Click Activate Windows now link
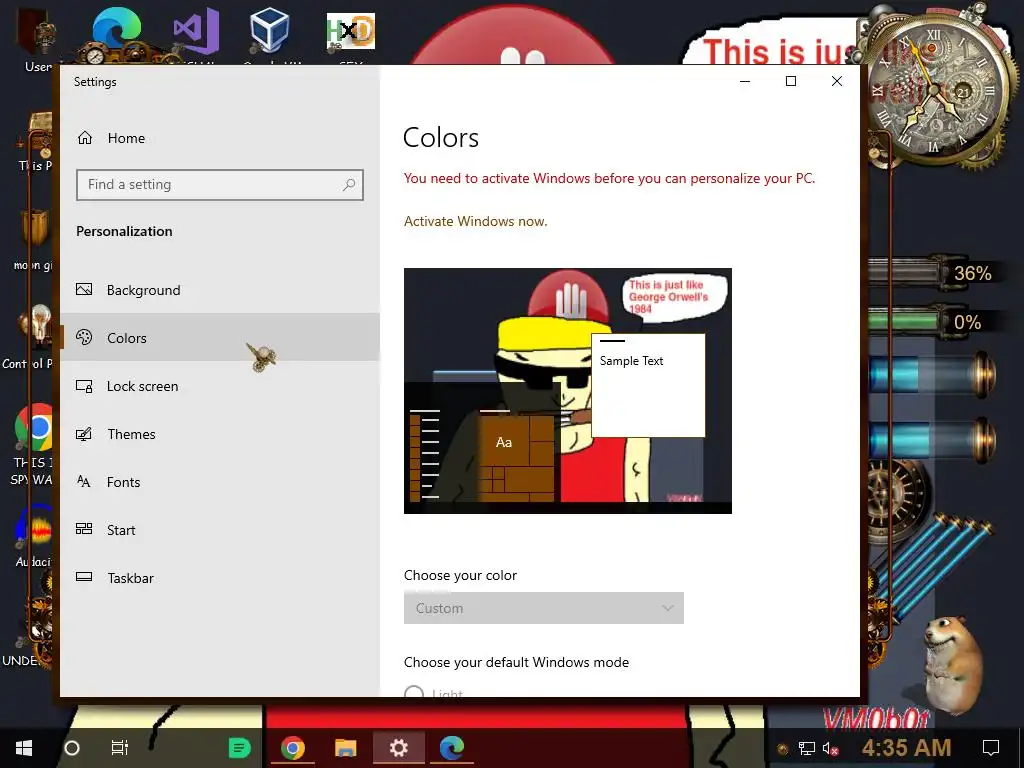The image size is (1024, 768). pyautogui.click(x=475, y=221)
